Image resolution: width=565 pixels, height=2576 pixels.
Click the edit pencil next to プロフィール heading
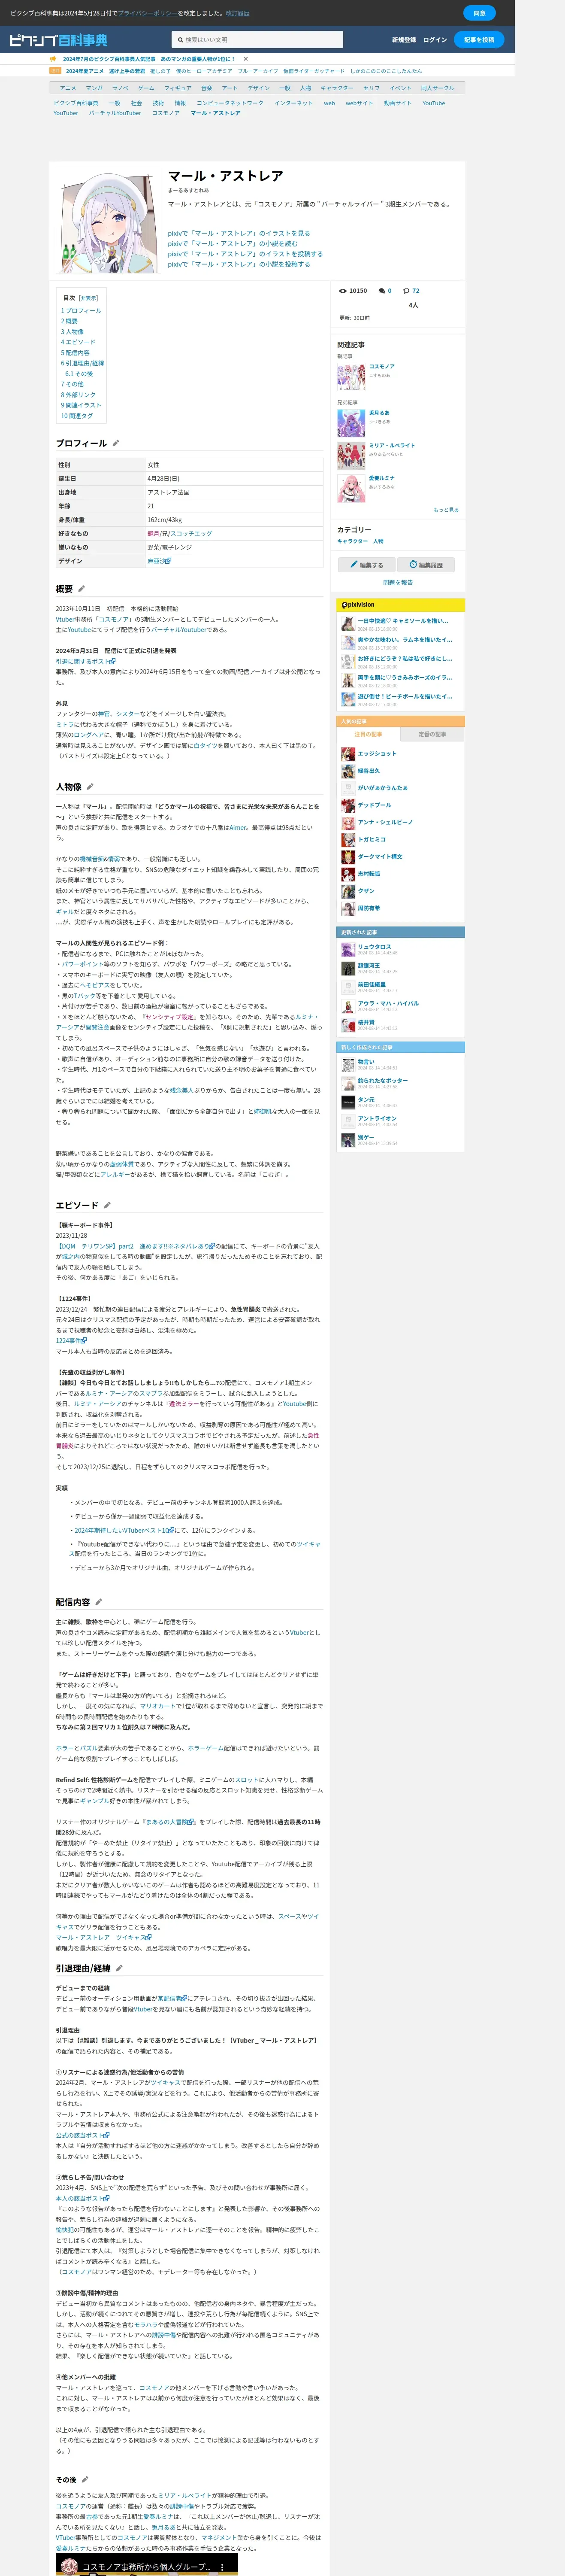point(116,443)
